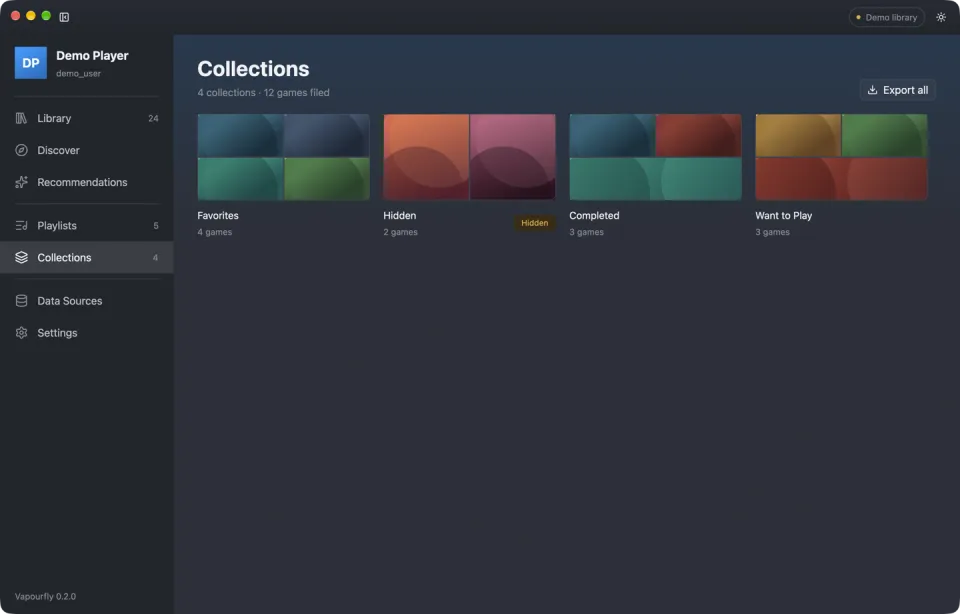This screenshot has width=960, height=614.
Task: Open the Favorites collection thumbnail
Action: (x=283, y=157)
